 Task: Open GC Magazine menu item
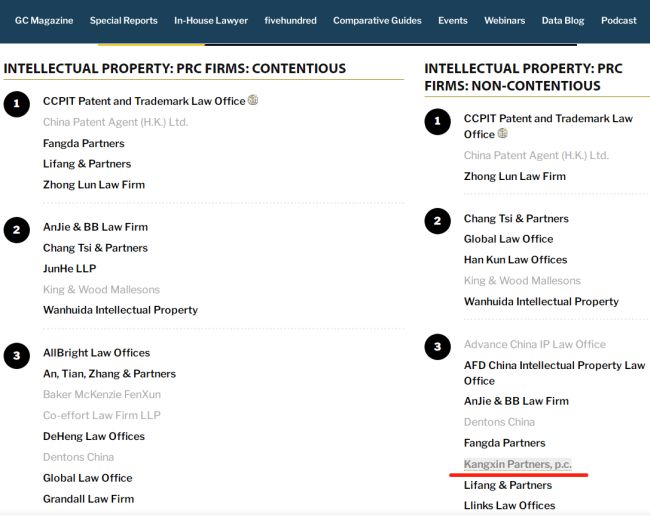[x=44, y=20]
